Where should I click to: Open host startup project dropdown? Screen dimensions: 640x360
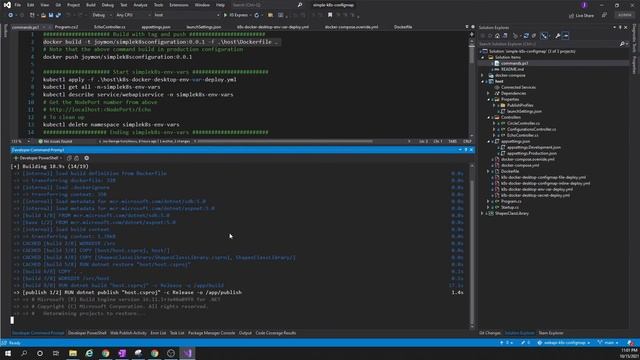tap(186, 15)
